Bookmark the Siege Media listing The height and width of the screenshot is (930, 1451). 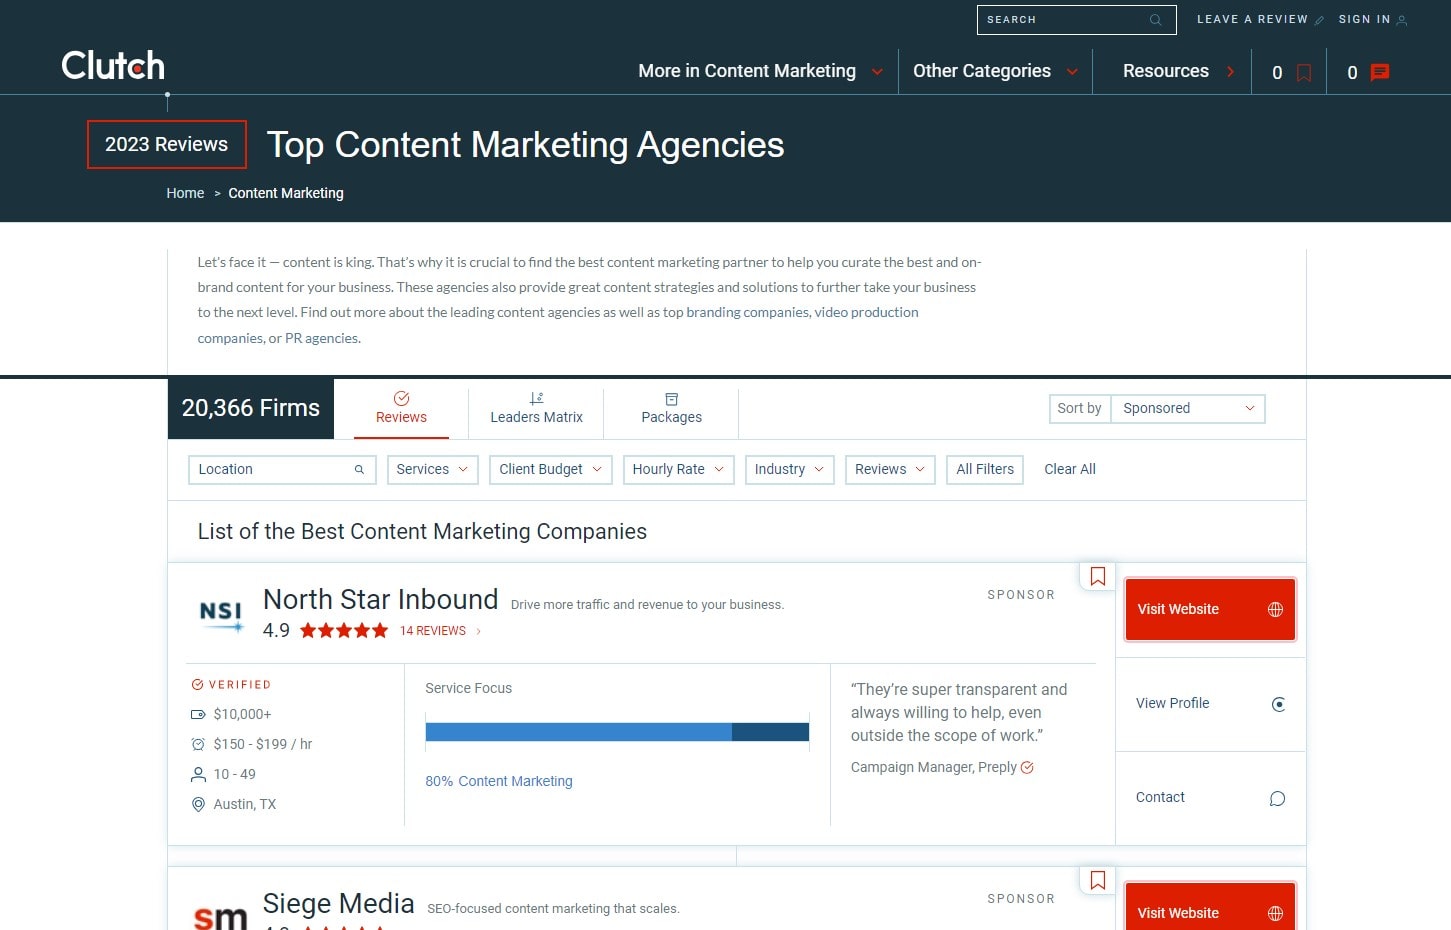click(x=1097, y=880)
